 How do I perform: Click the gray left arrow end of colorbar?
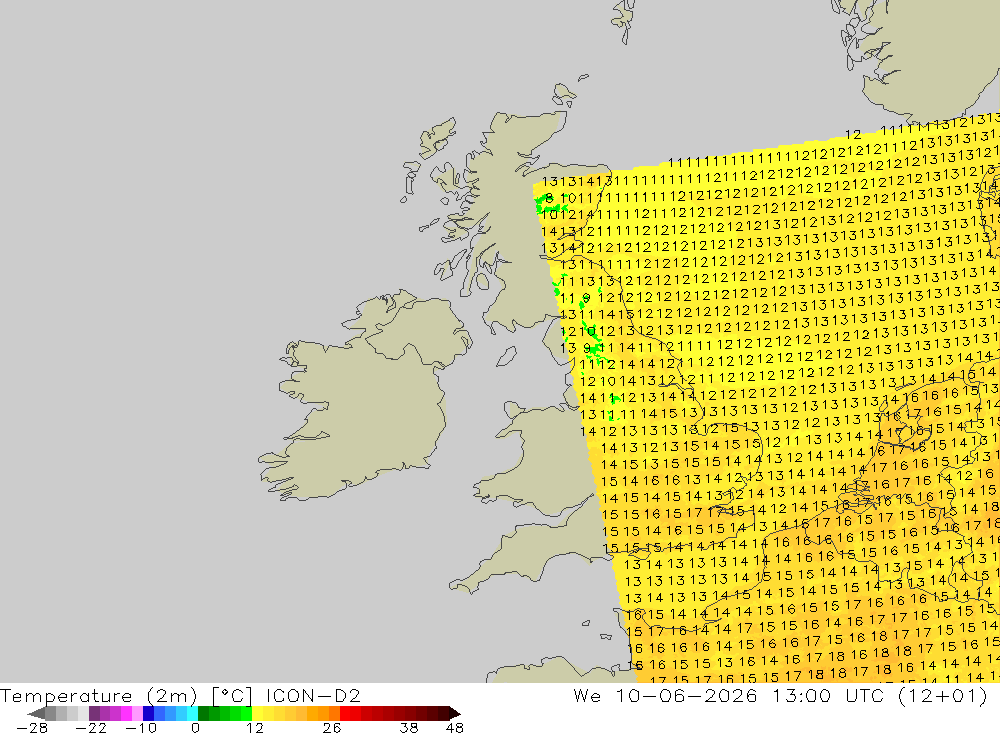[x=36, y=714]
